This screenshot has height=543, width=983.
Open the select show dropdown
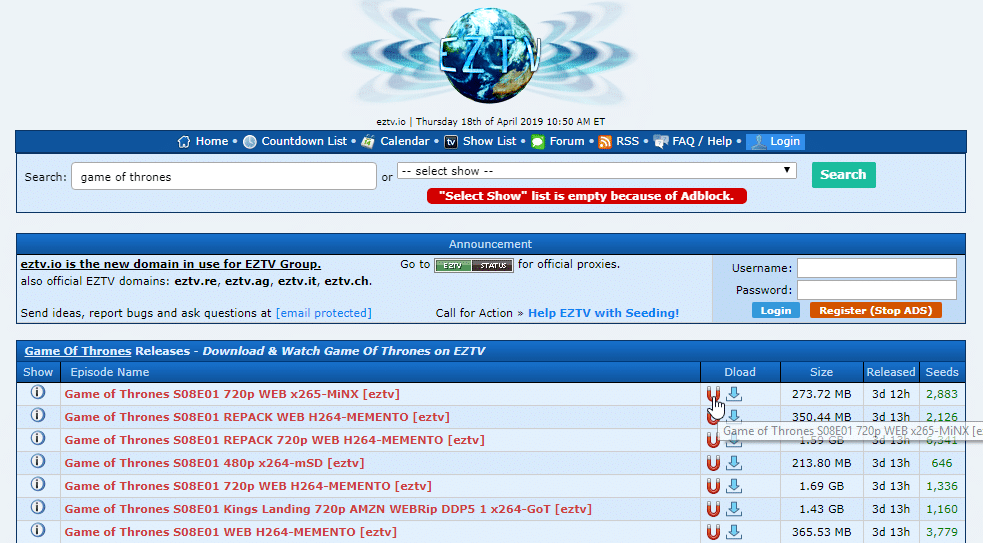click(x=597, y=171)
